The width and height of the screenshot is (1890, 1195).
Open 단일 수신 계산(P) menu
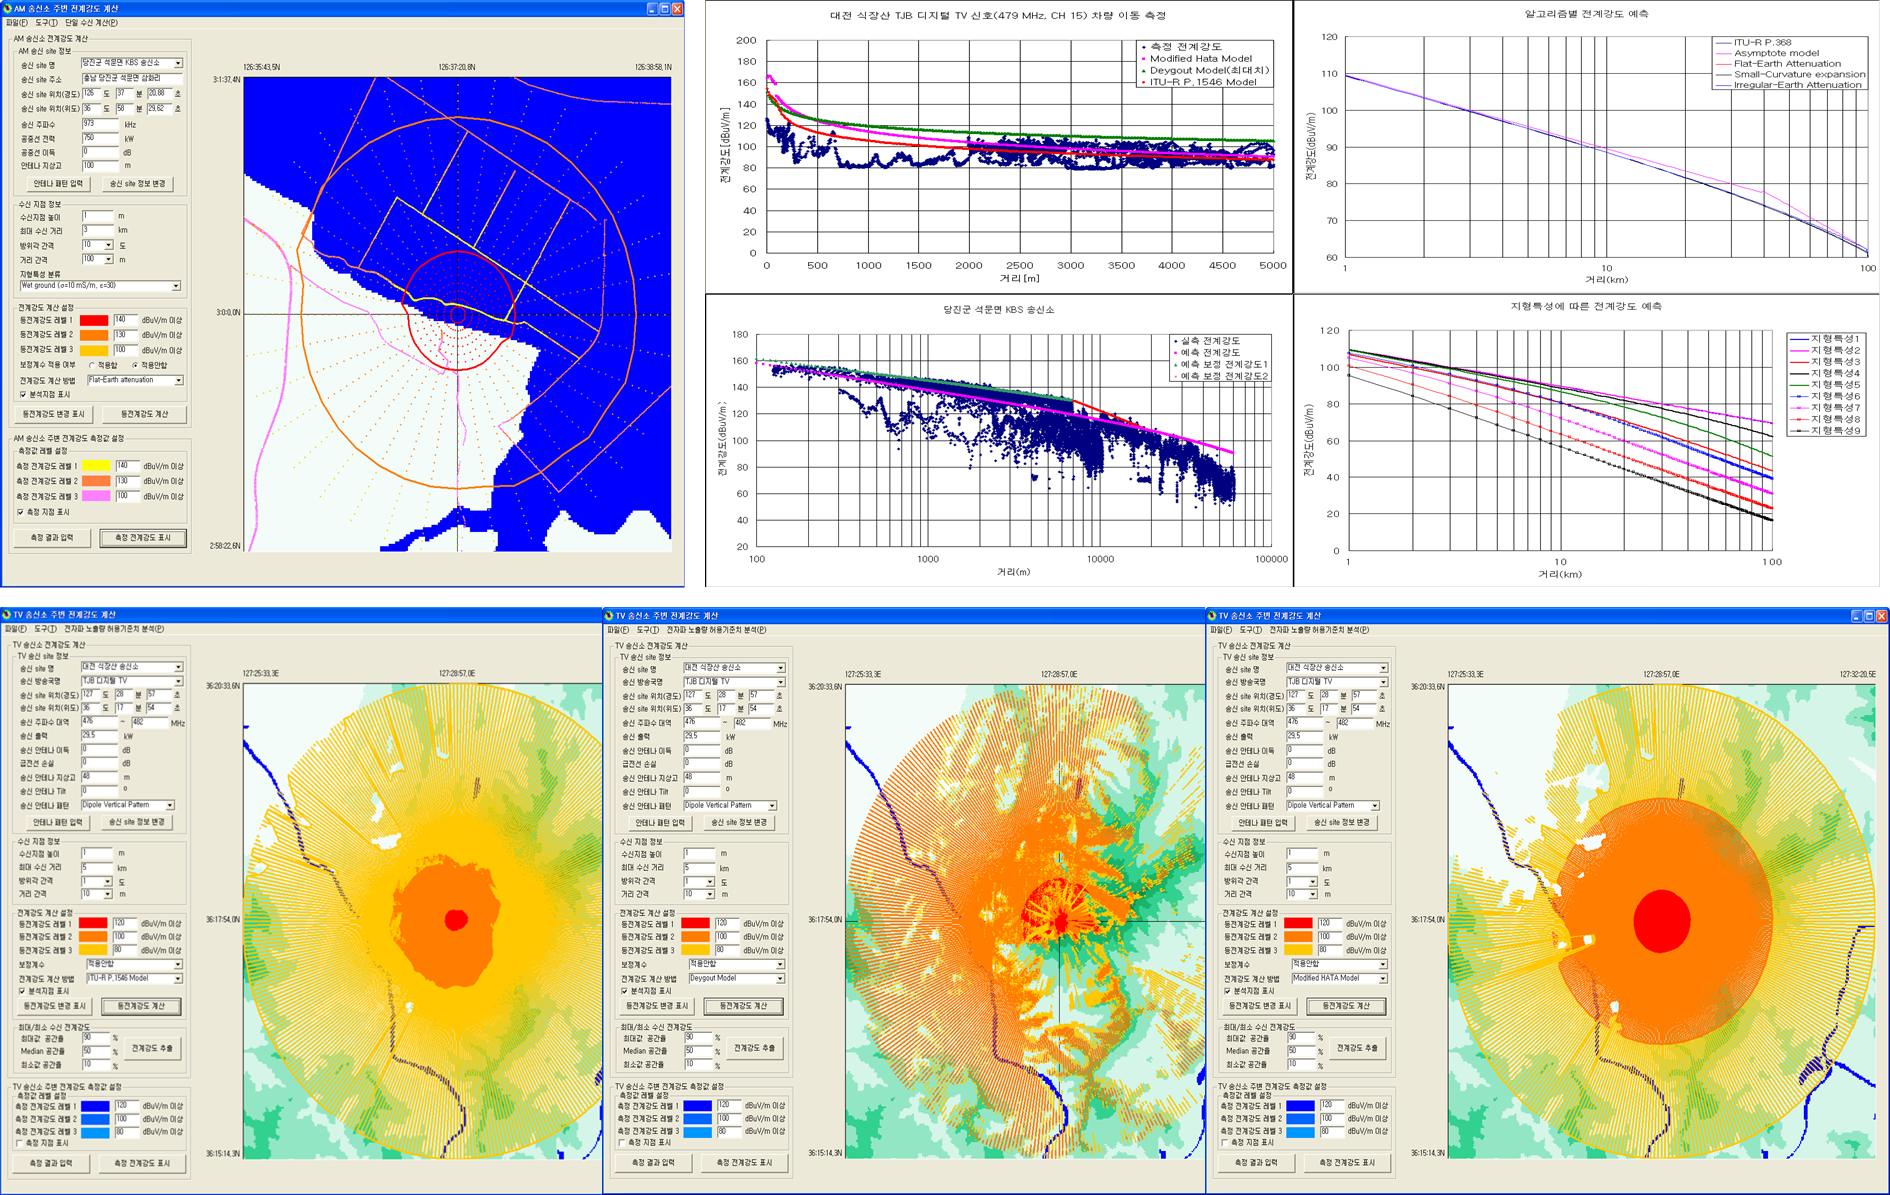tap(91, 22)
